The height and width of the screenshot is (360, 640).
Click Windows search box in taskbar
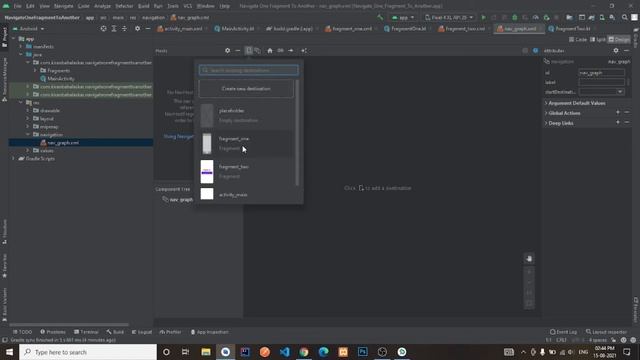coord(88,352)
